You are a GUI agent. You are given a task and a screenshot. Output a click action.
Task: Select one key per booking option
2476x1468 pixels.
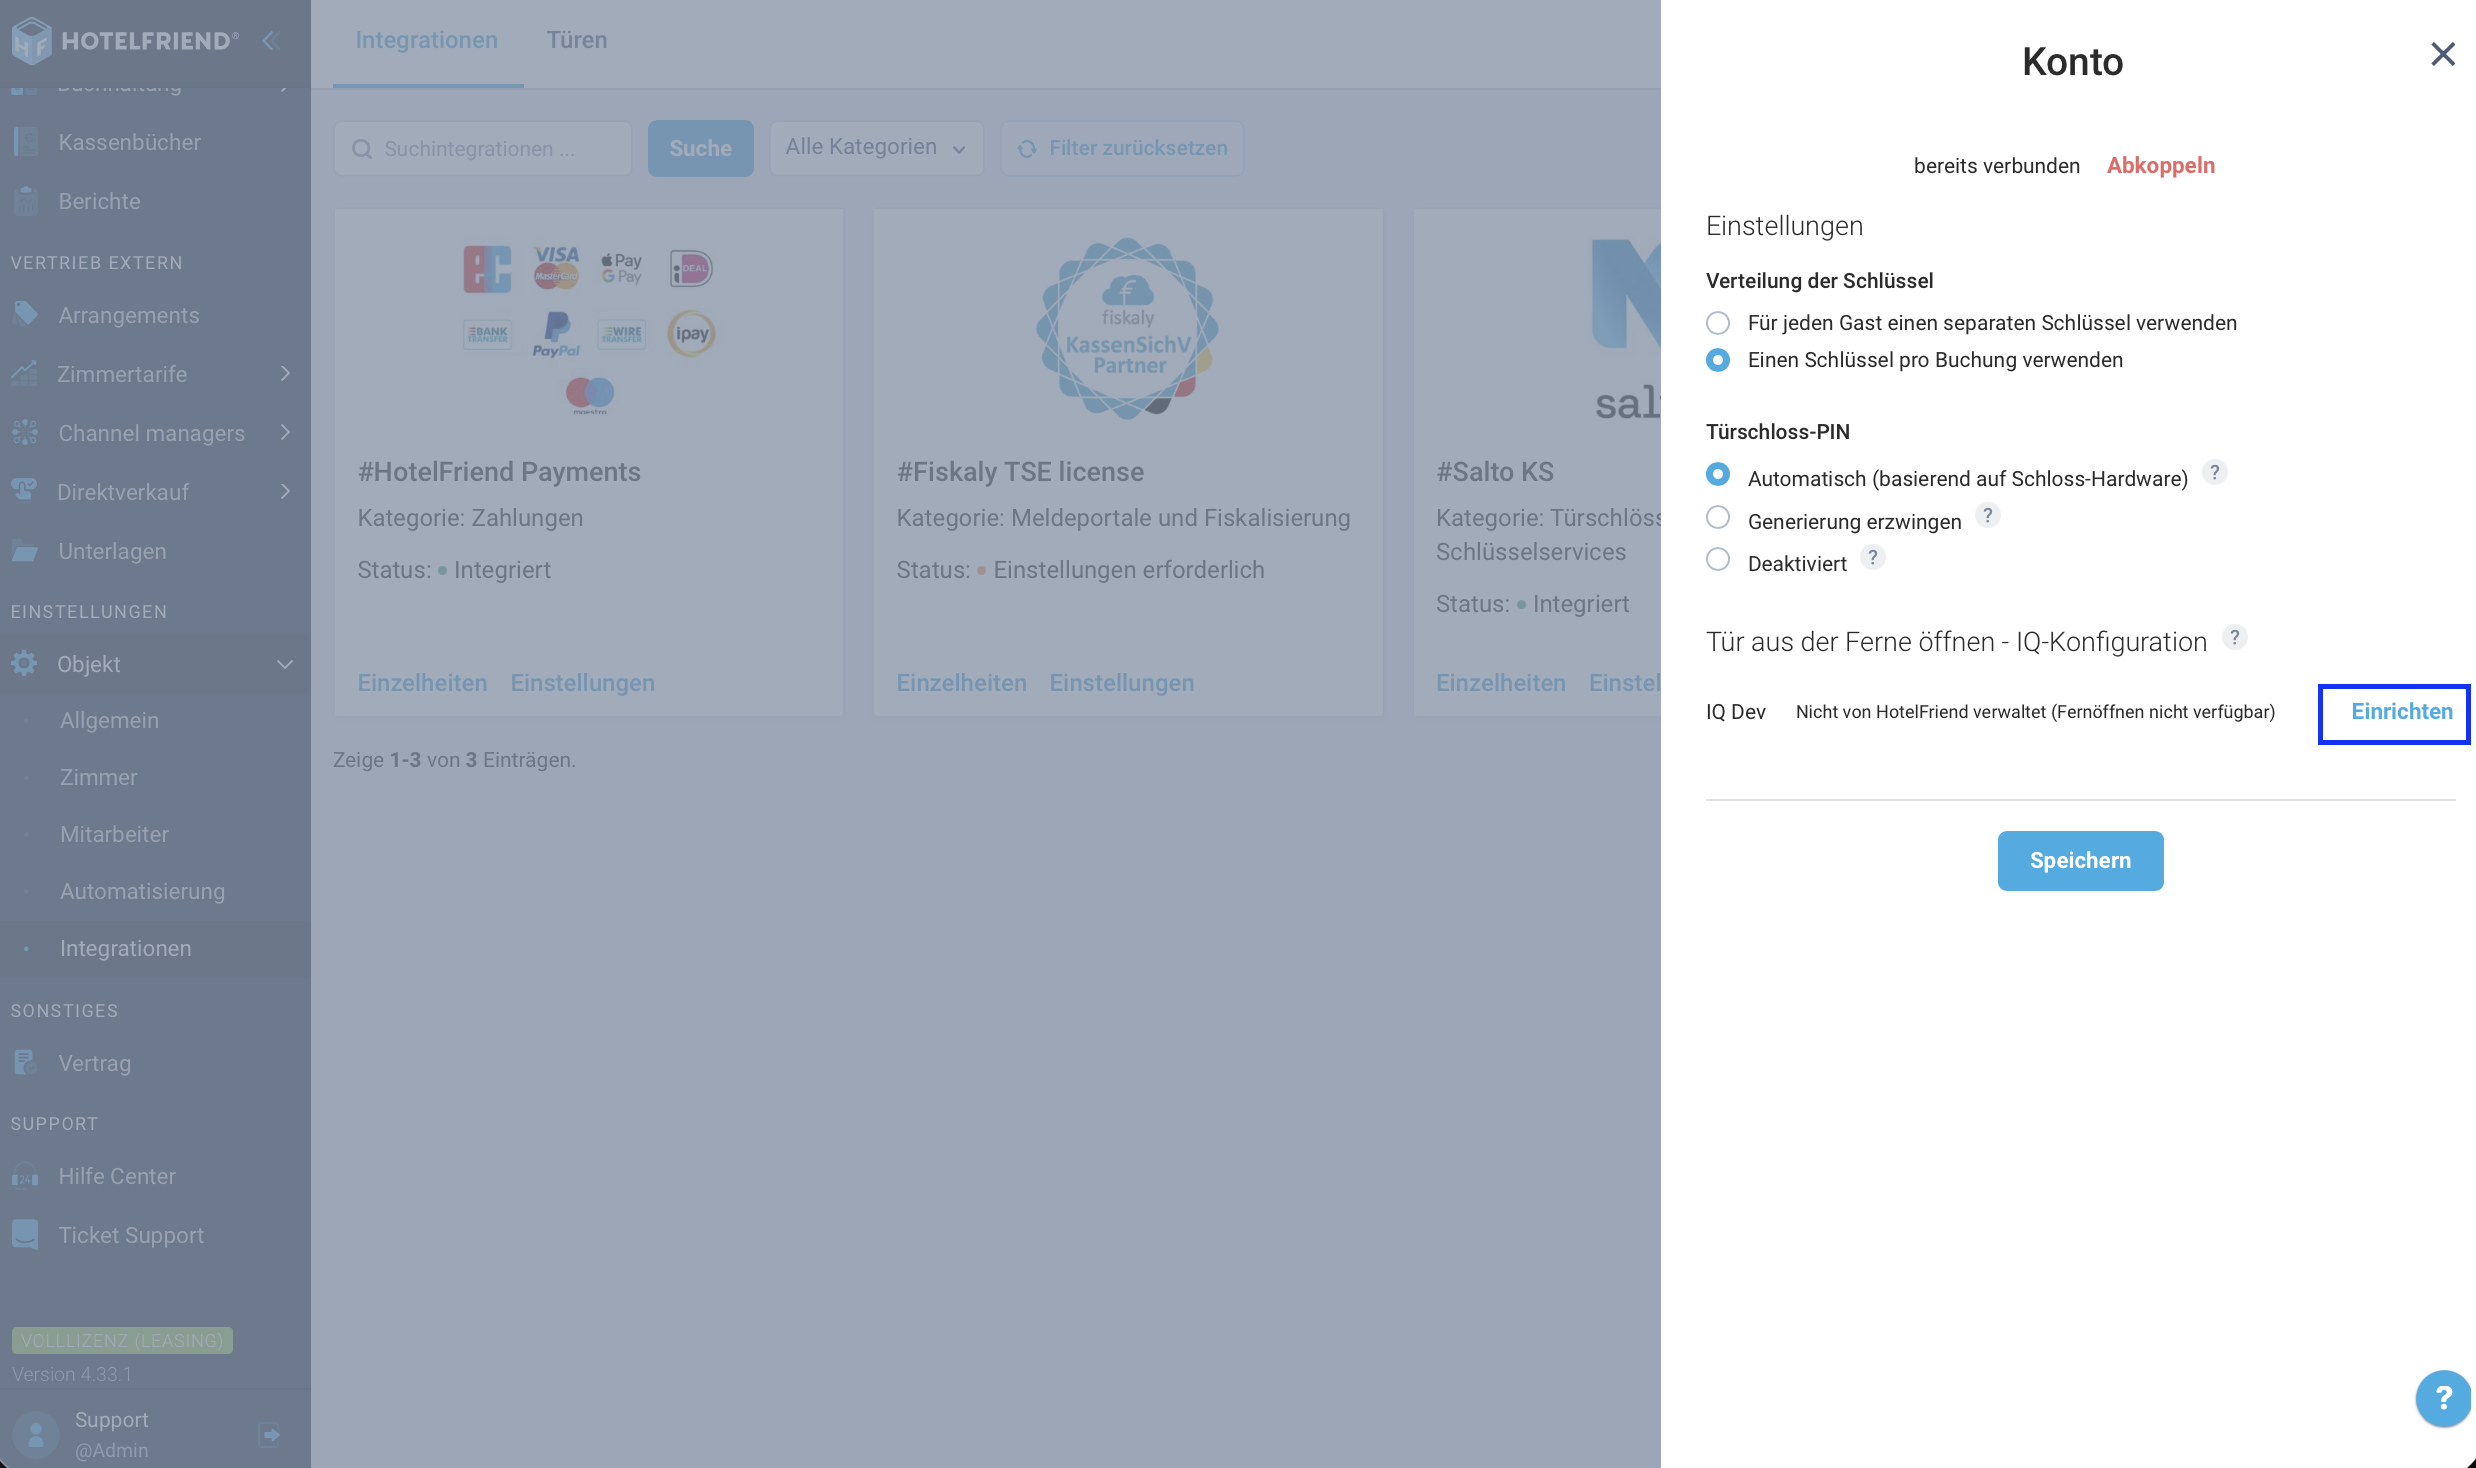(x=1718, y=360)
